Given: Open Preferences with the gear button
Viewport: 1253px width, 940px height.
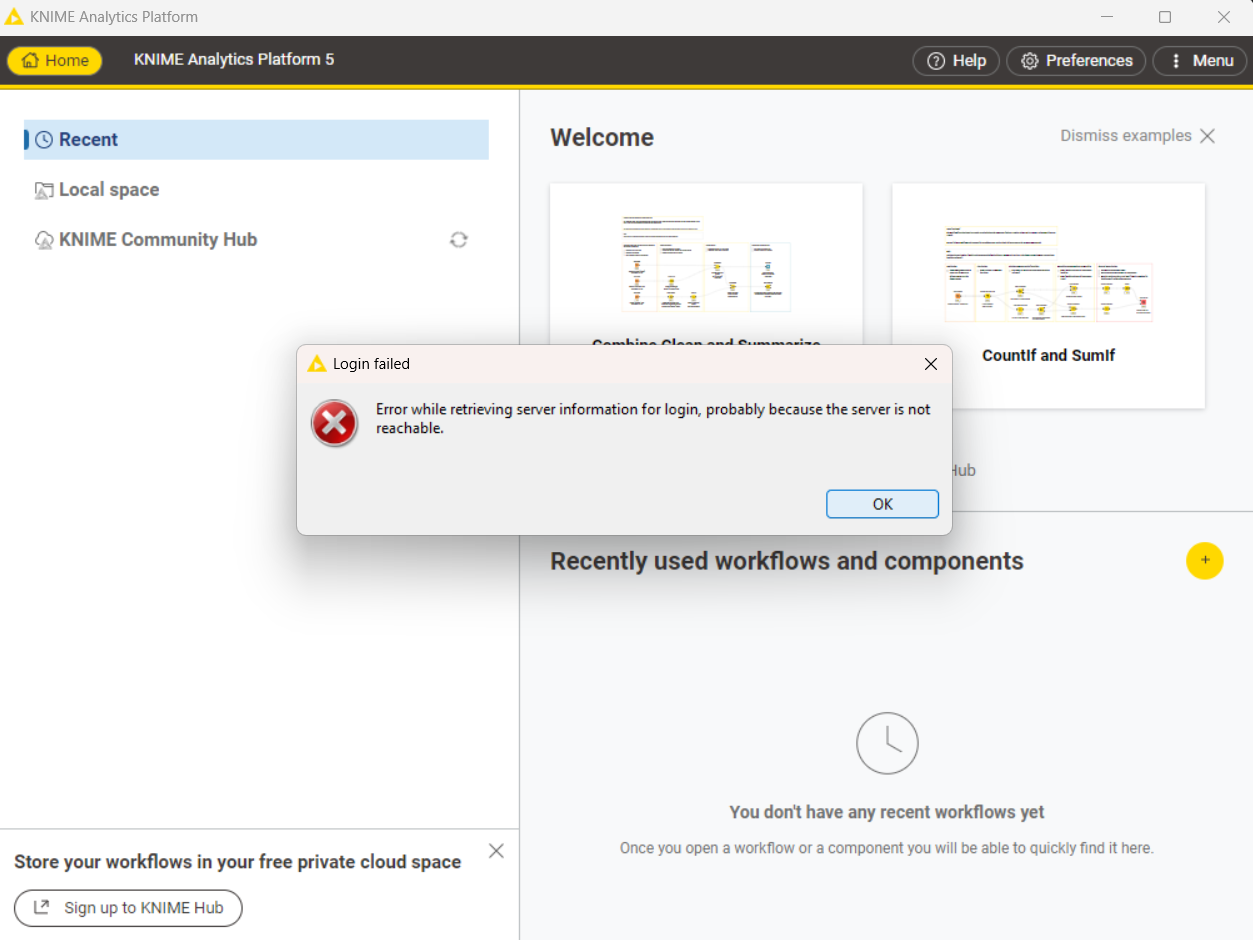Looking at the screenshot, I should pyautogui.click(x=1076, y=61).
